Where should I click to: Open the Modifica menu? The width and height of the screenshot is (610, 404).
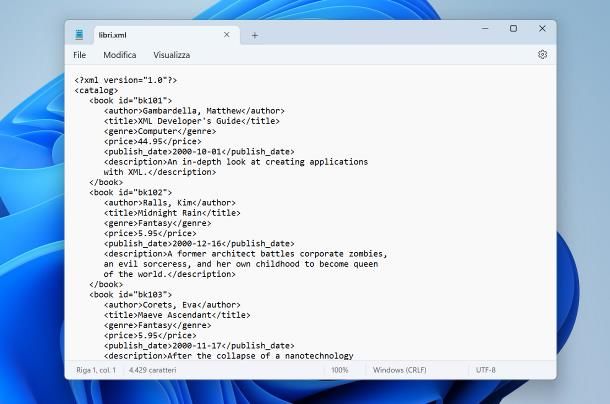[x=119, y=55]
